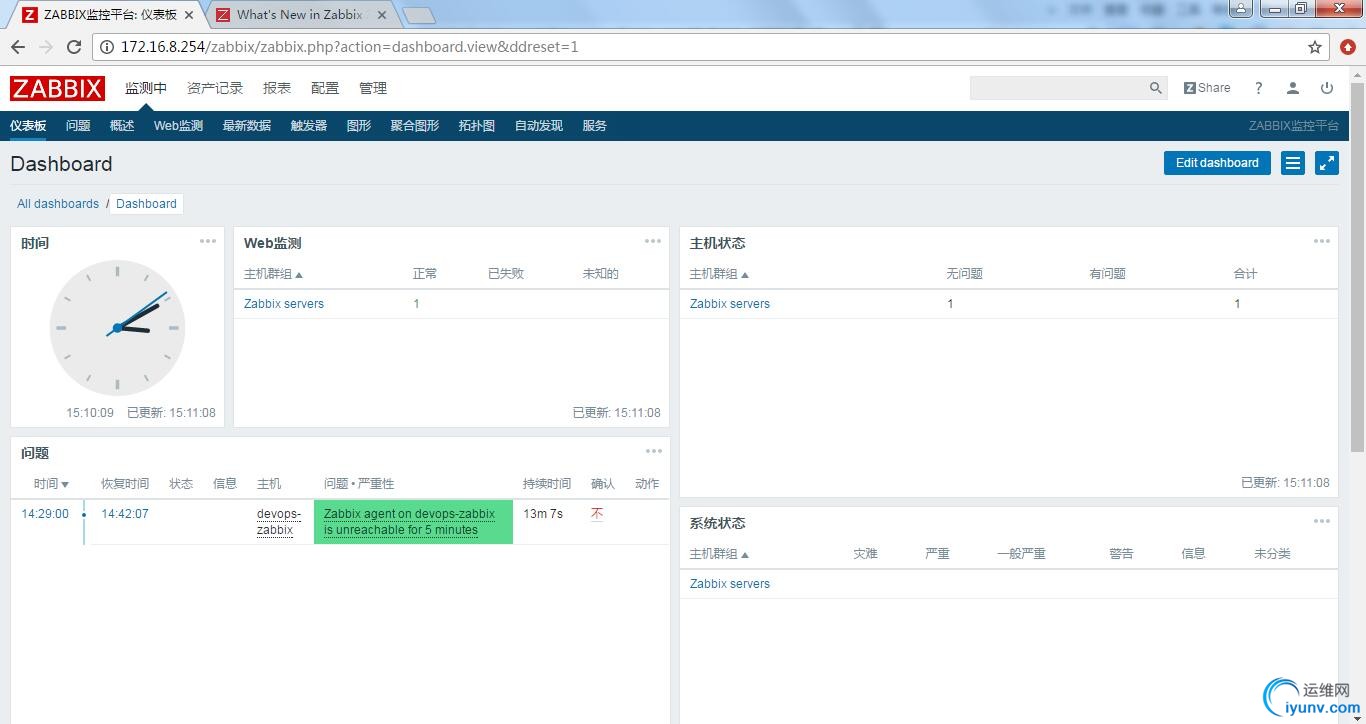
Task: Click the analog clock in 时间 widget
Action: (x=117, y=328)
